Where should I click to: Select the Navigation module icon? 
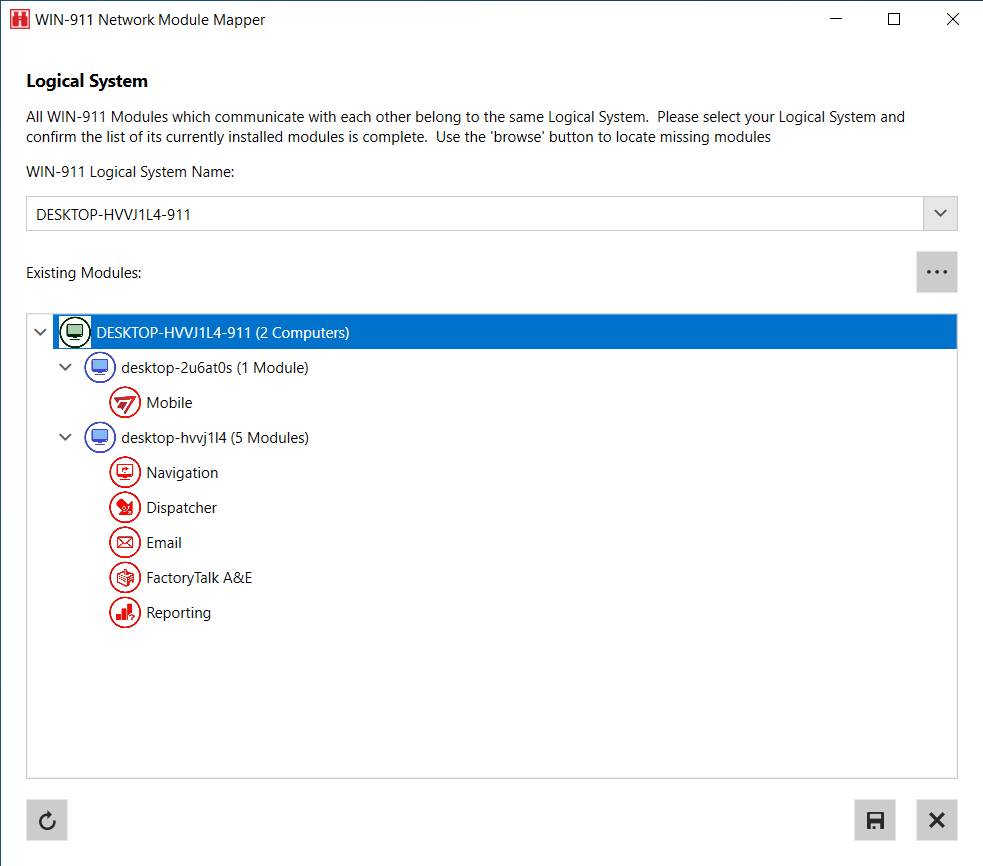124,472
